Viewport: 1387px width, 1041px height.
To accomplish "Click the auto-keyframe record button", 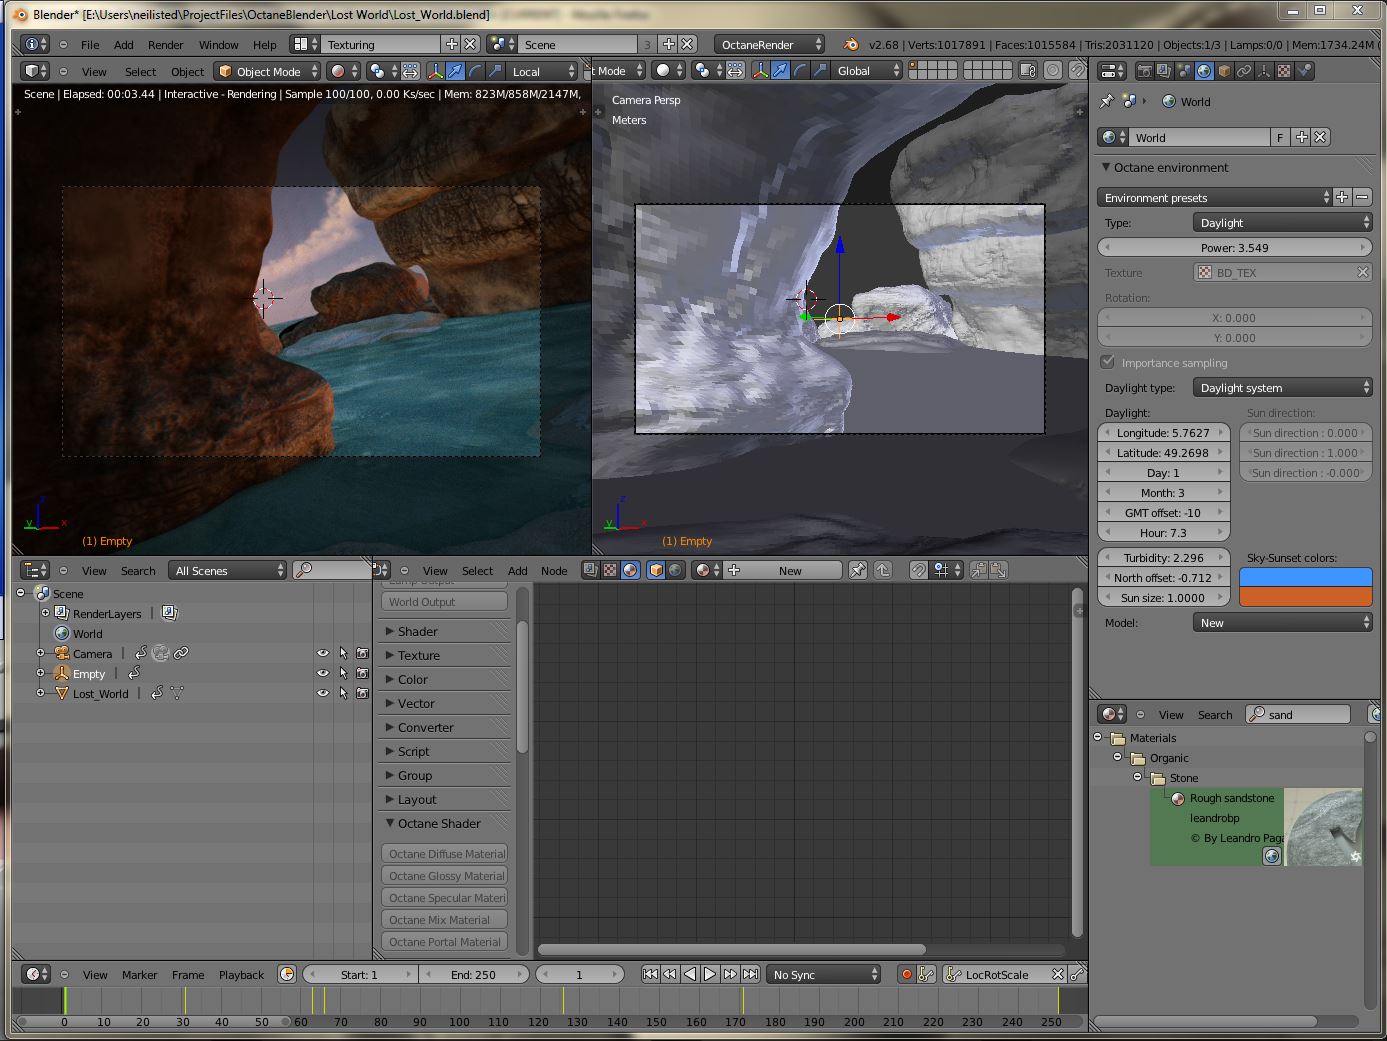I will (x=906, y=974).
